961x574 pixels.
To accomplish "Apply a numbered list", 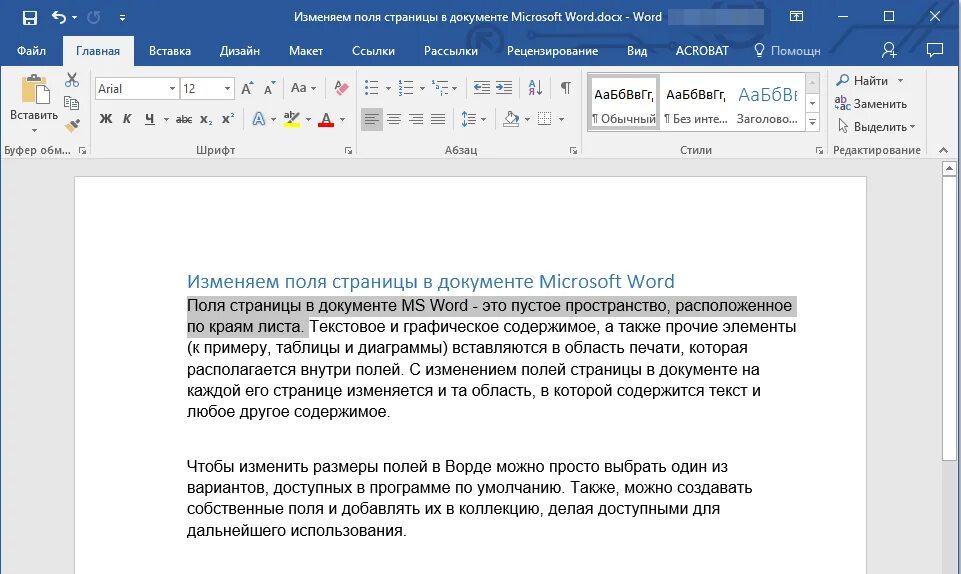I will click(406, 88).
